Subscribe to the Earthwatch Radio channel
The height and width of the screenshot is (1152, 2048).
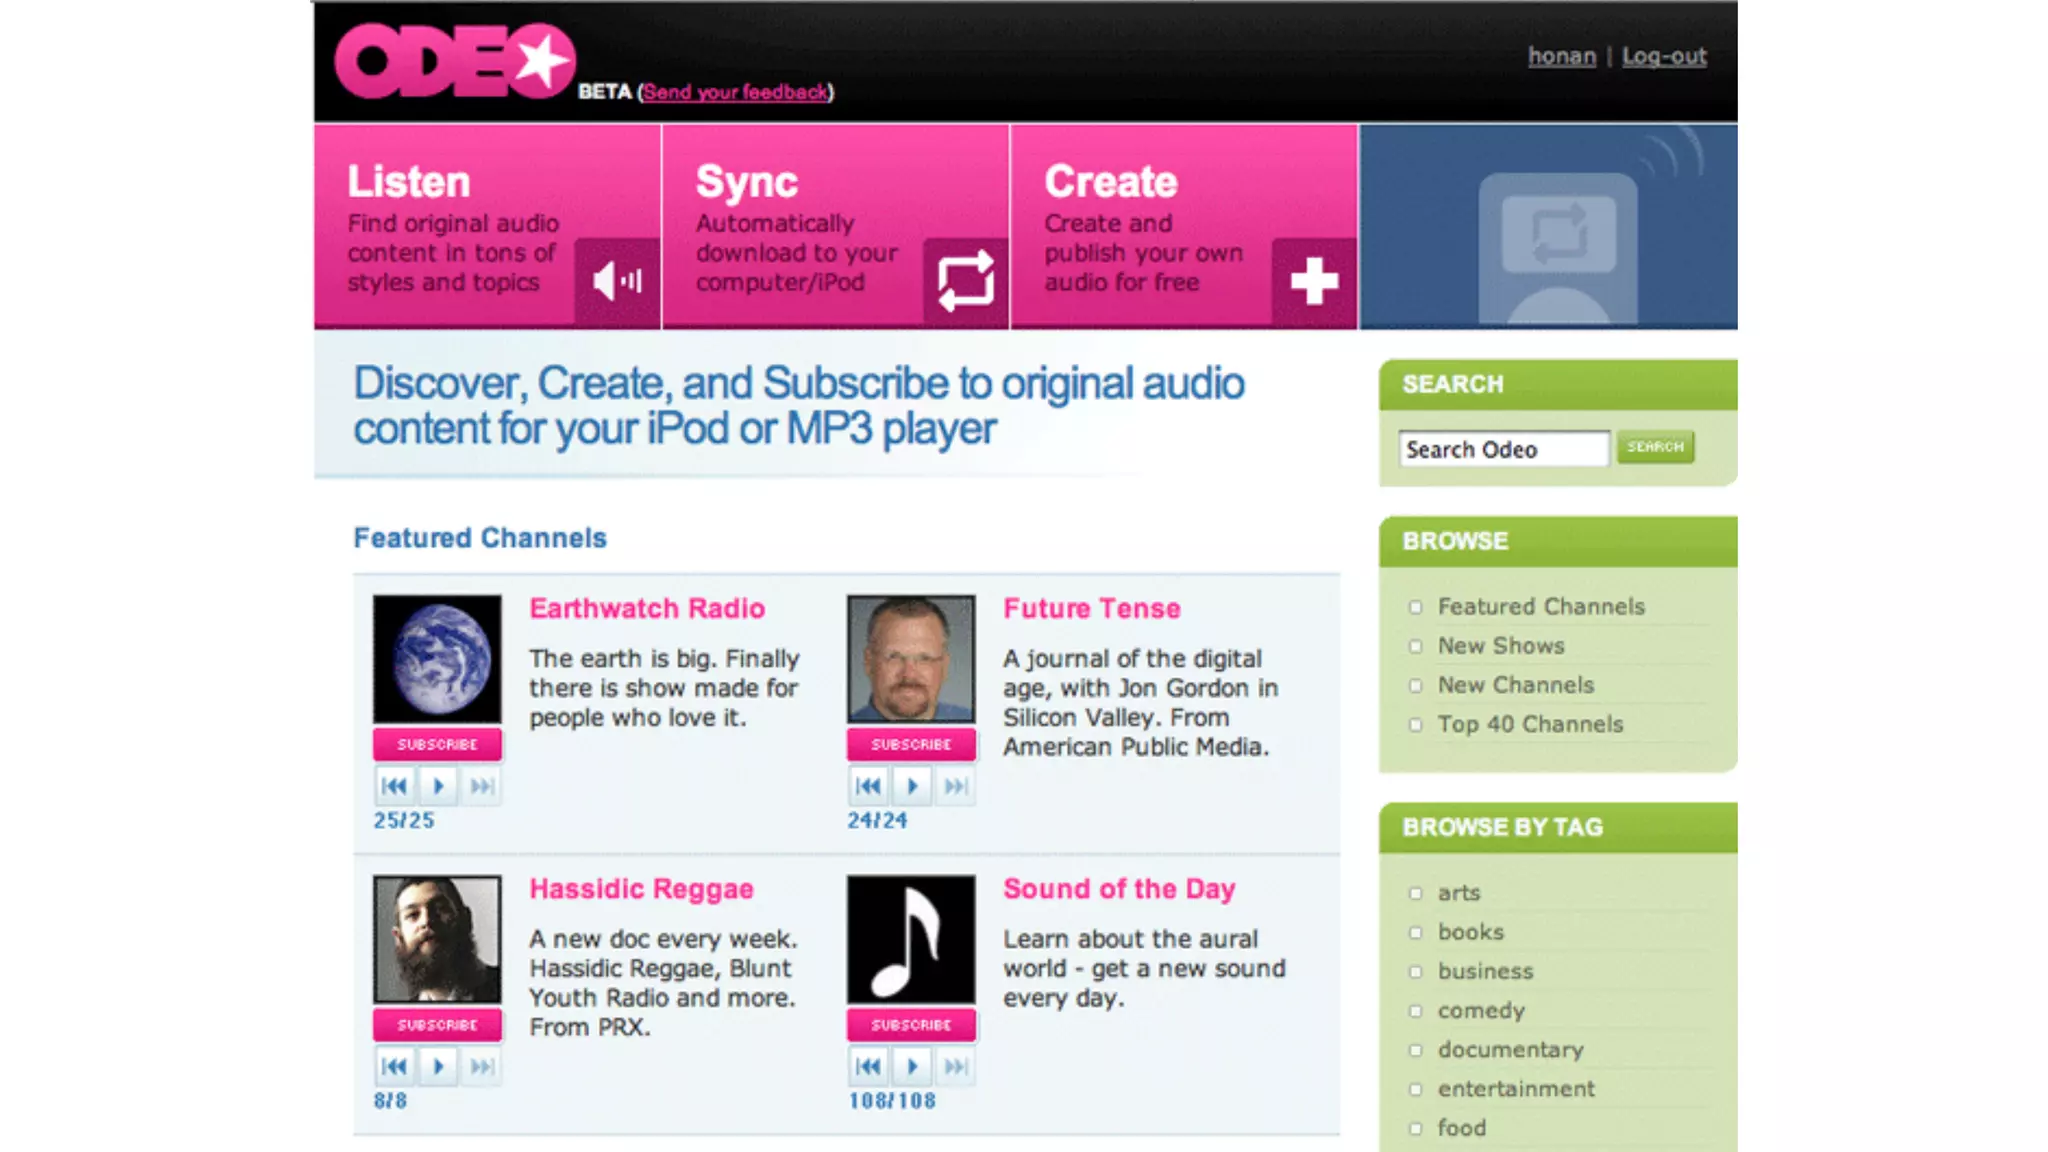[437, 745]
